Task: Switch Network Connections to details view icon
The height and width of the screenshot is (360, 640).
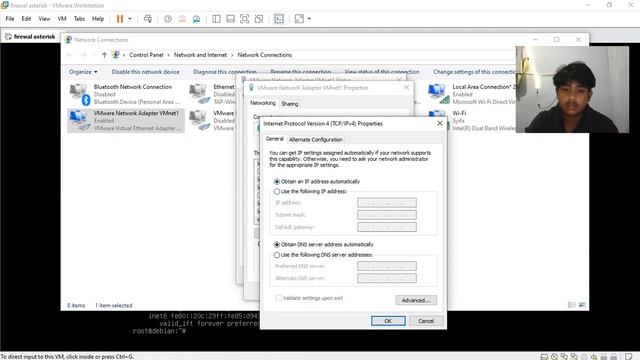Action: pyautogui.click(x=571, y=305)
